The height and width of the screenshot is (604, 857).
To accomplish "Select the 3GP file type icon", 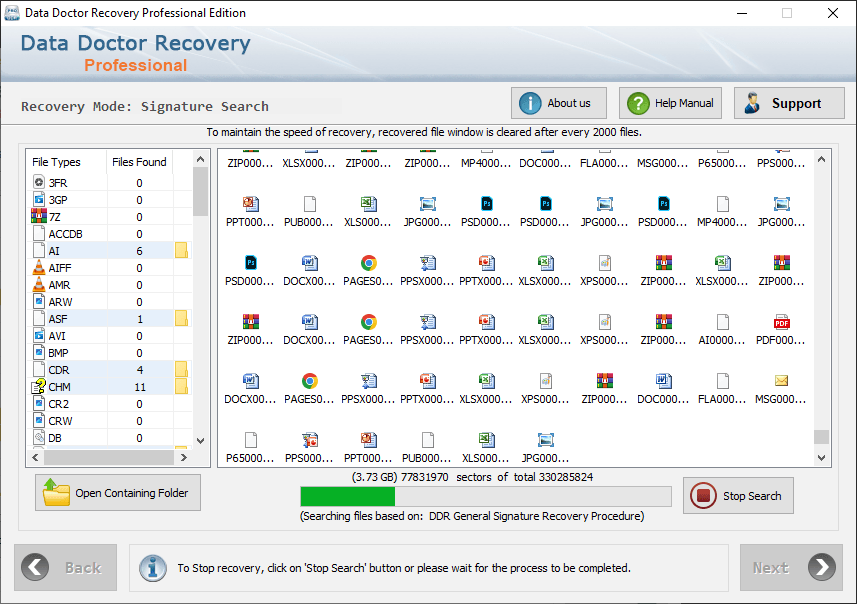I will click(39, 200).
